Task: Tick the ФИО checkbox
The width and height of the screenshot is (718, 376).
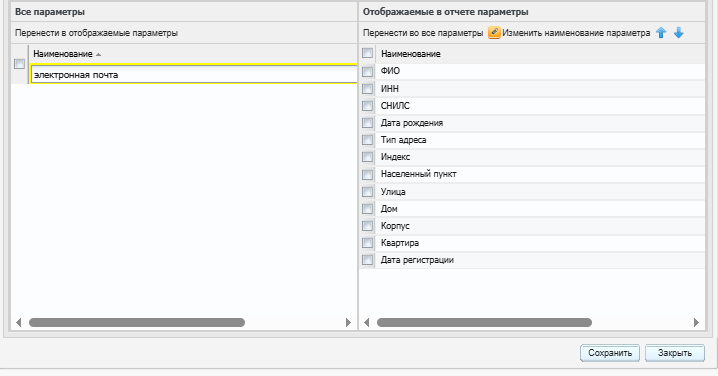Action: (x=367, y=71)
